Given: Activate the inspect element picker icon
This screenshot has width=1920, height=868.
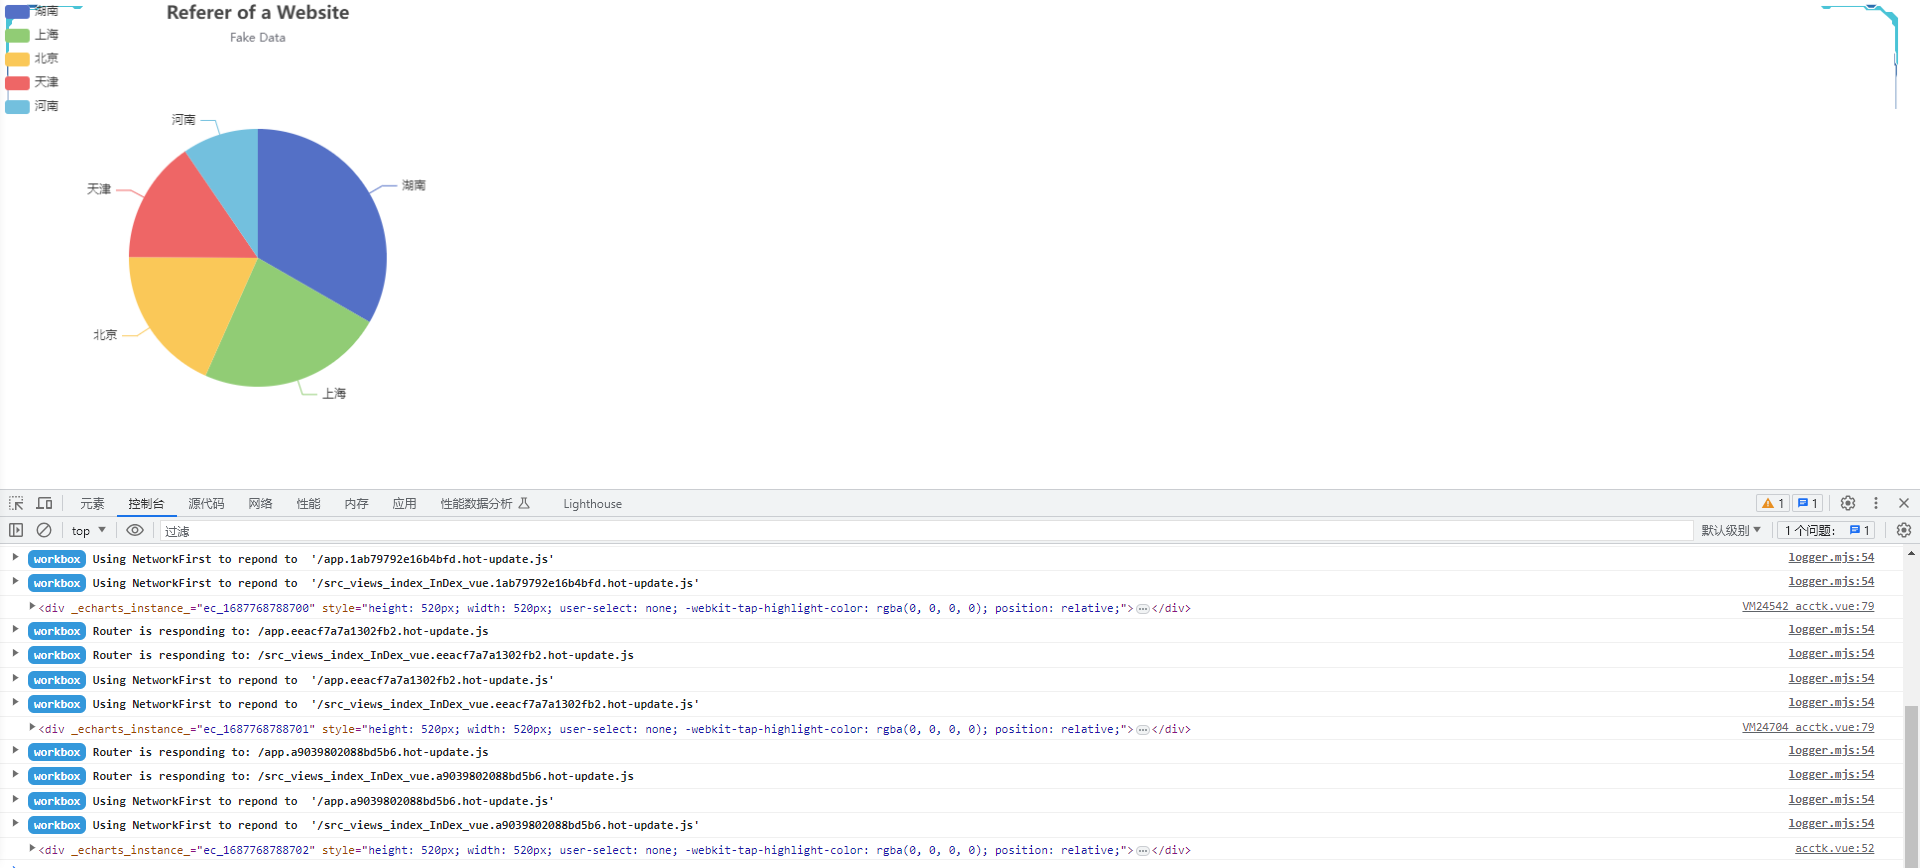Looking at the screenshot, I should 16,503.
